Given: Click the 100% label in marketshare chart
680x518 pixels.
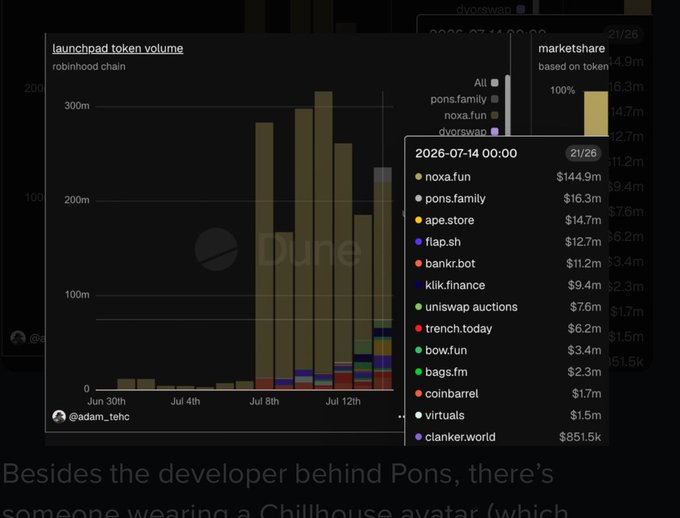Looking at the screenshot, I should [562, 90].
